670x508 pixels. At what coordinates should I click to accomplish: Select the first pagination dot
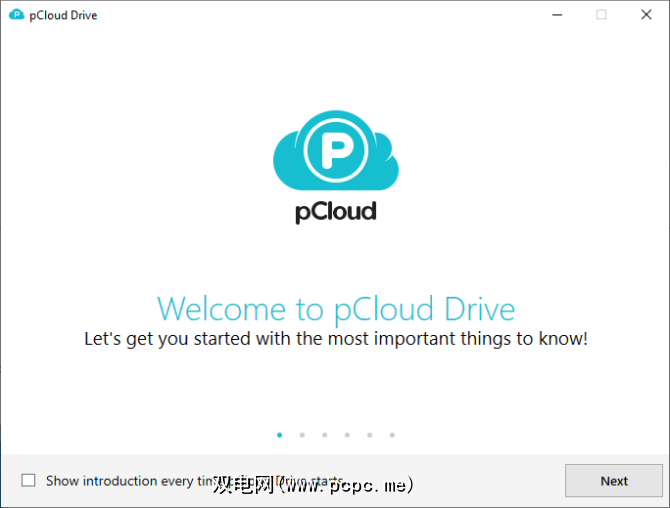(279, 435)
